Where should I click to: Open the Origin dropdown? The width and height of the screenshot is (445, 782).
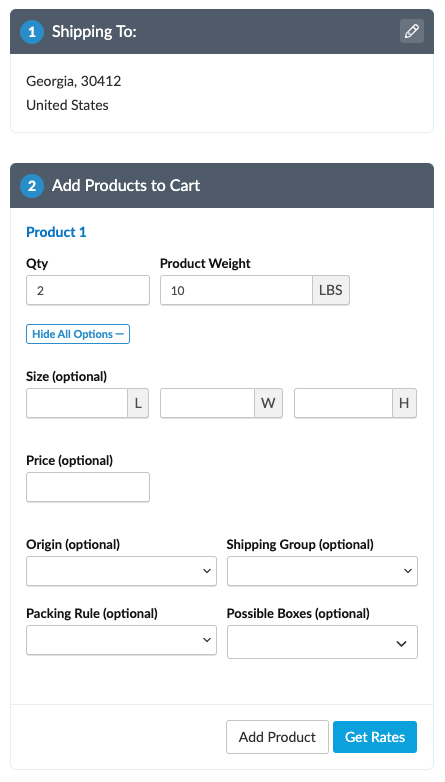pyautogui.click(x=121, y=571)
